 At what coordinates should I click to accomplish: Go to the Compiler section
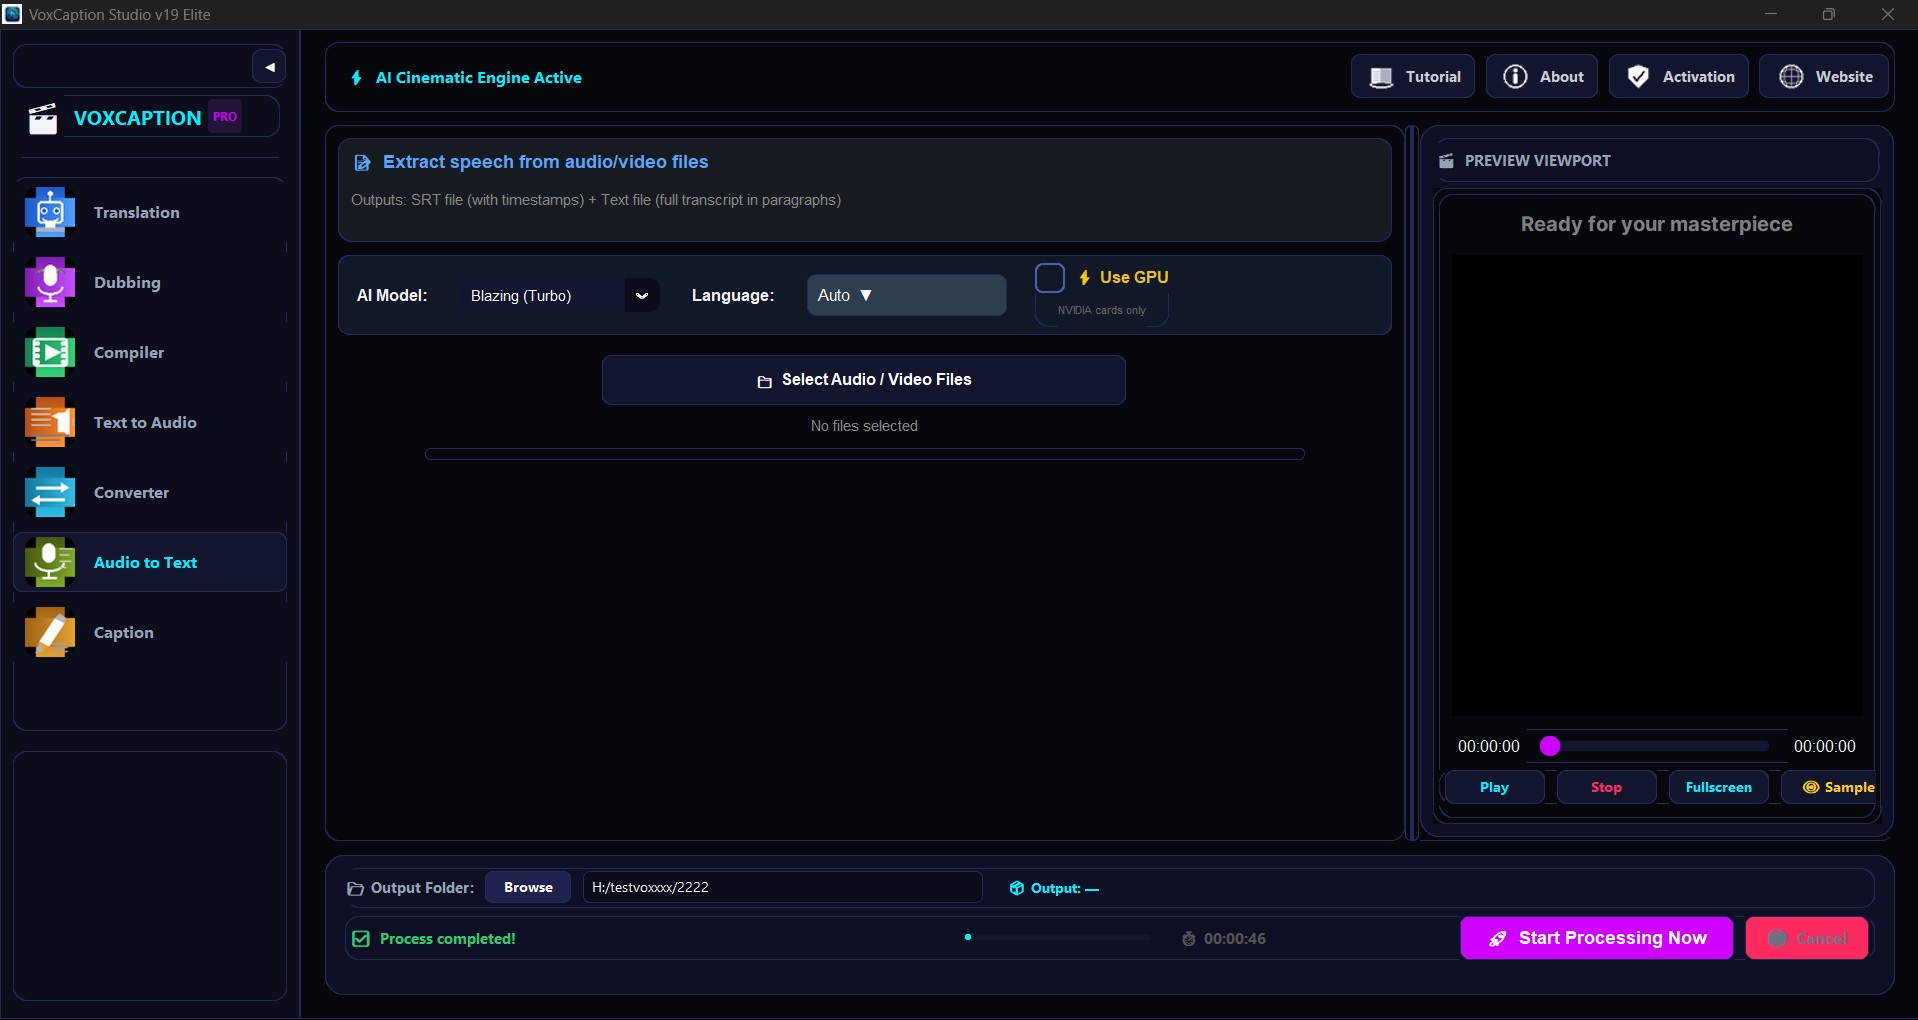tap(150, 352)
